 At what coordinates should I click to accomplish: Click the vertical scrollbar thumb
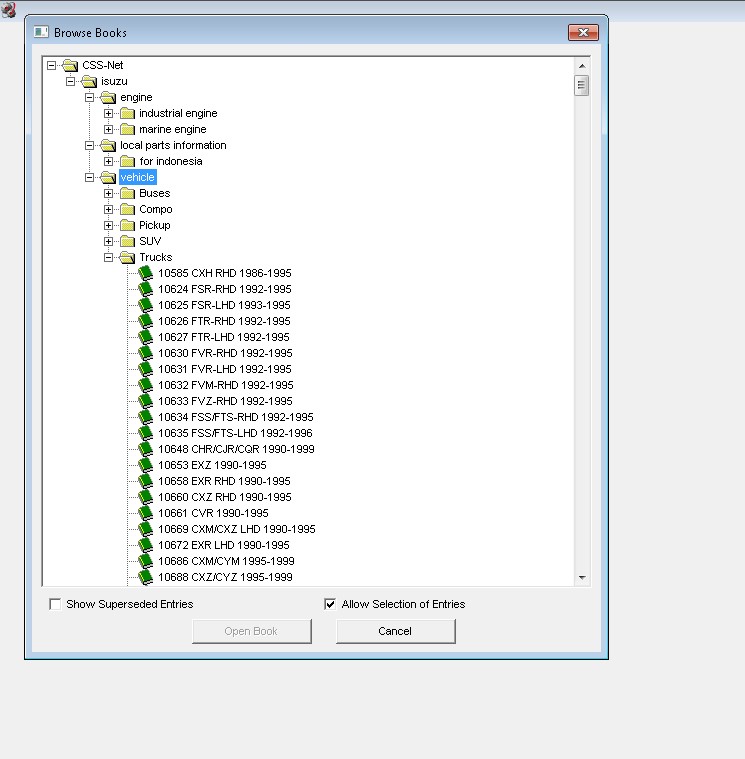coord(582,86)
